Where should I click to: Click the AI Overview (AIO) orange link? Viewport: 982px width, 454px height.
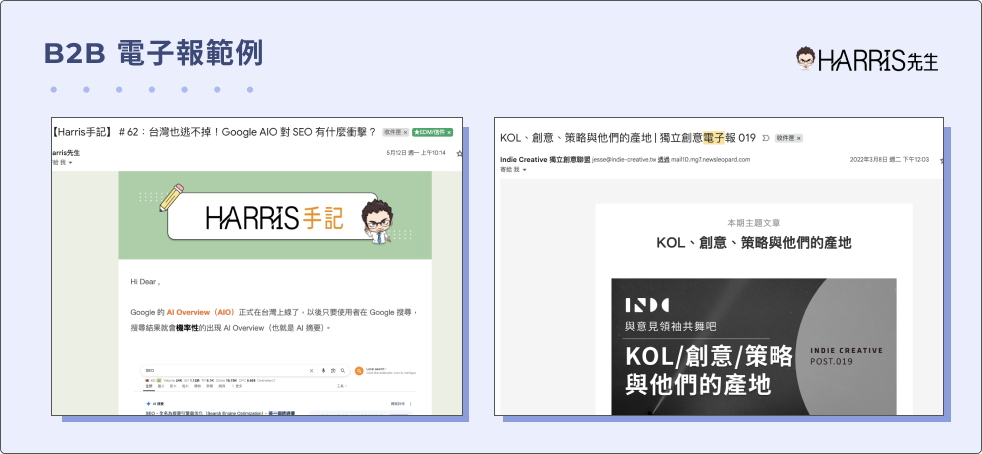pyautogui.click(x=200, y=312)
